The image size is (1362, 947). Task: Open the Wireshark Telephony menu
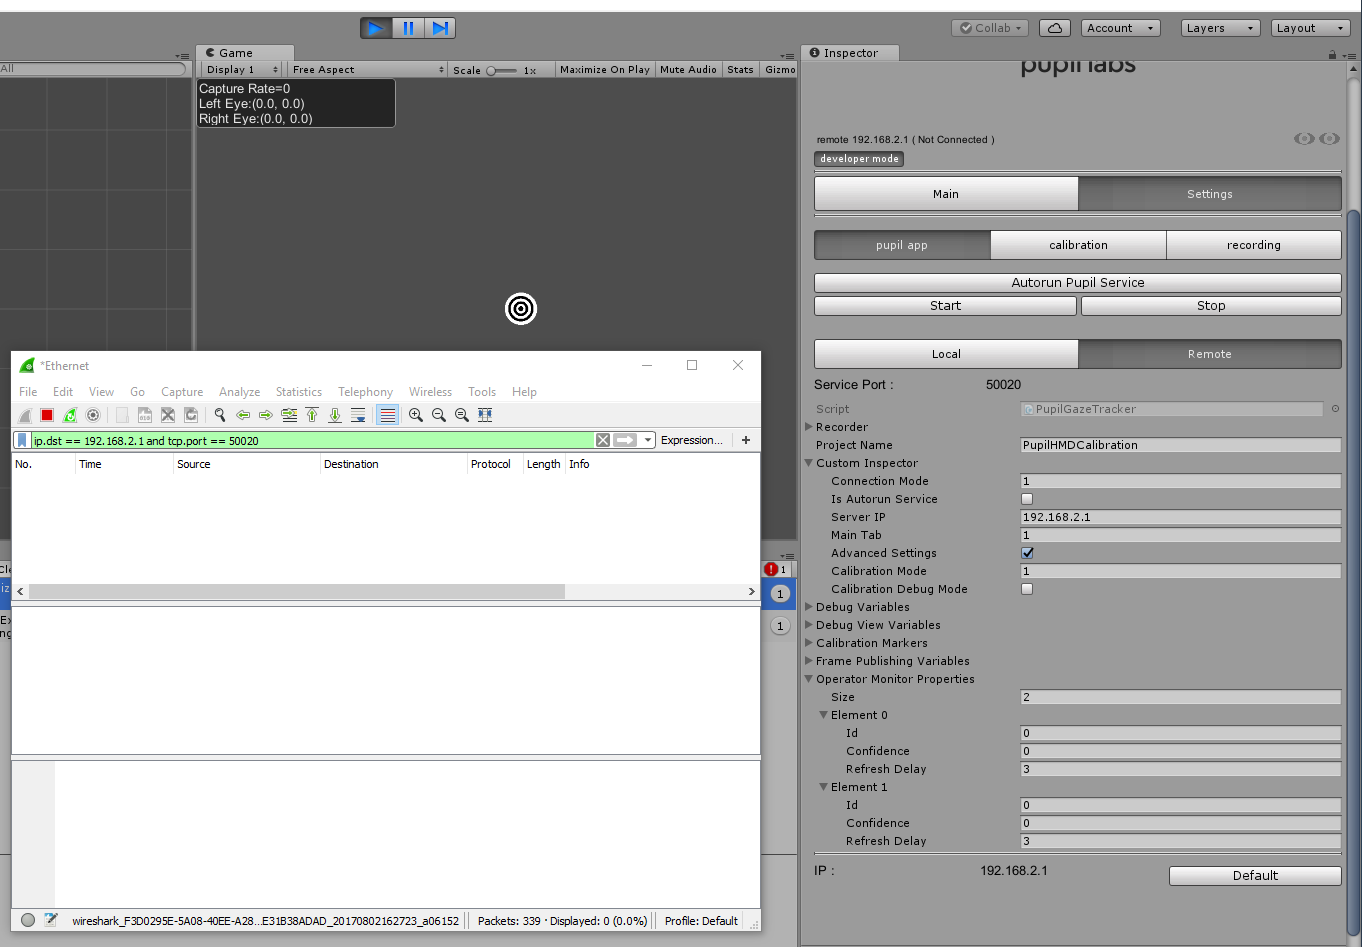coord(365,392)
